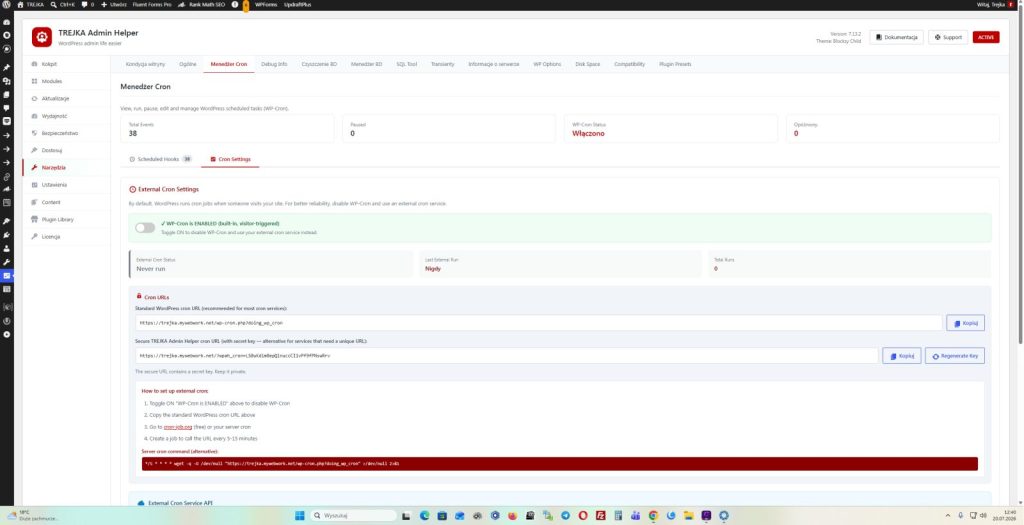The height and width of the screenshot is (525, 1024).
Task: Open Modules in plugin sidebar
Action: coord(65,81)
